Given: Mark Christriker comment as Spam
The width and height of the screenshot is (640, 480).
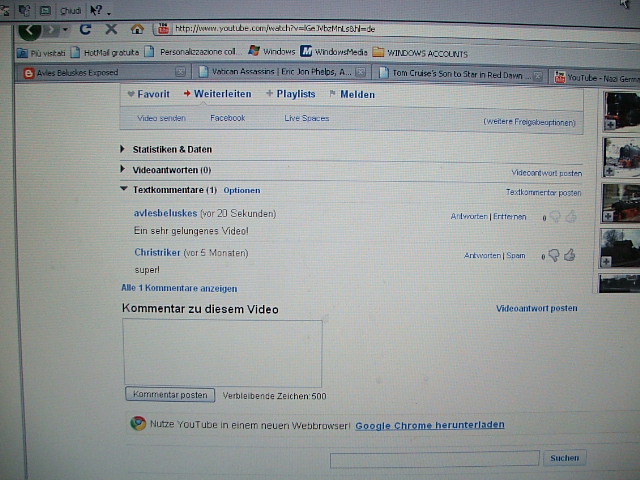Looking at the screenshot, I should pyautogui.click(x=516, y=256).
